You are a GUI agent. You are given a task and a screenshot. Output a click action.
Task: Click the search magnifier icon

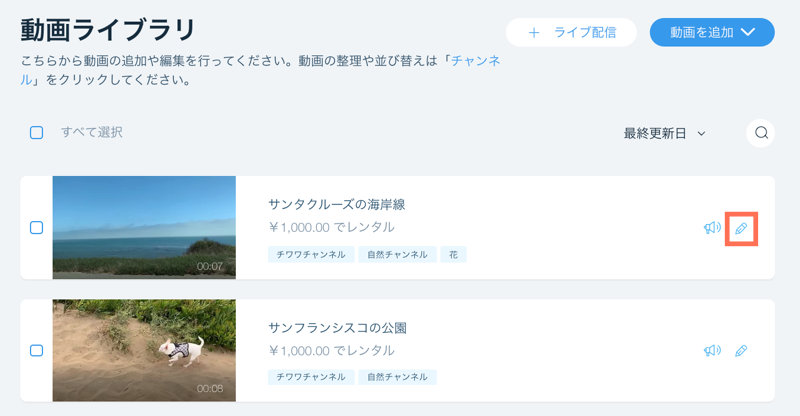click(x=761, y=133)
